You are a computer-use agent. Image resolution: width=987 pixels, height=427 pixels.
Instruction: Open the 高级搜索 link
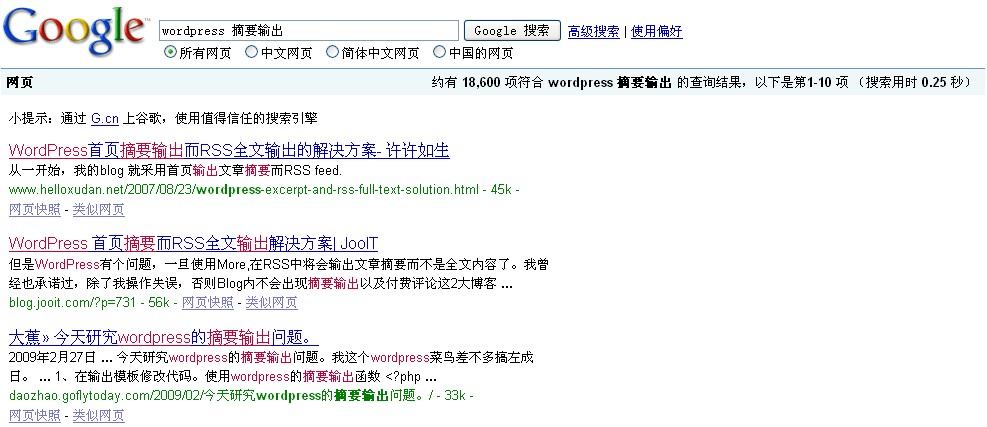pos(593,31)
